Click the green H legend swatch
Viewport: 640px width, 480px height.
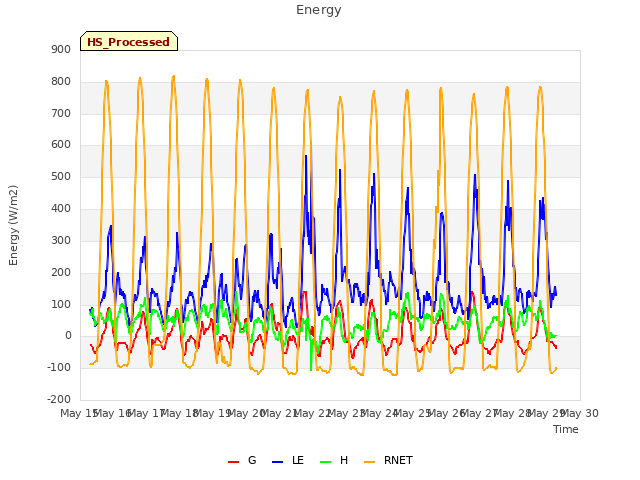[x=326, y=462]
